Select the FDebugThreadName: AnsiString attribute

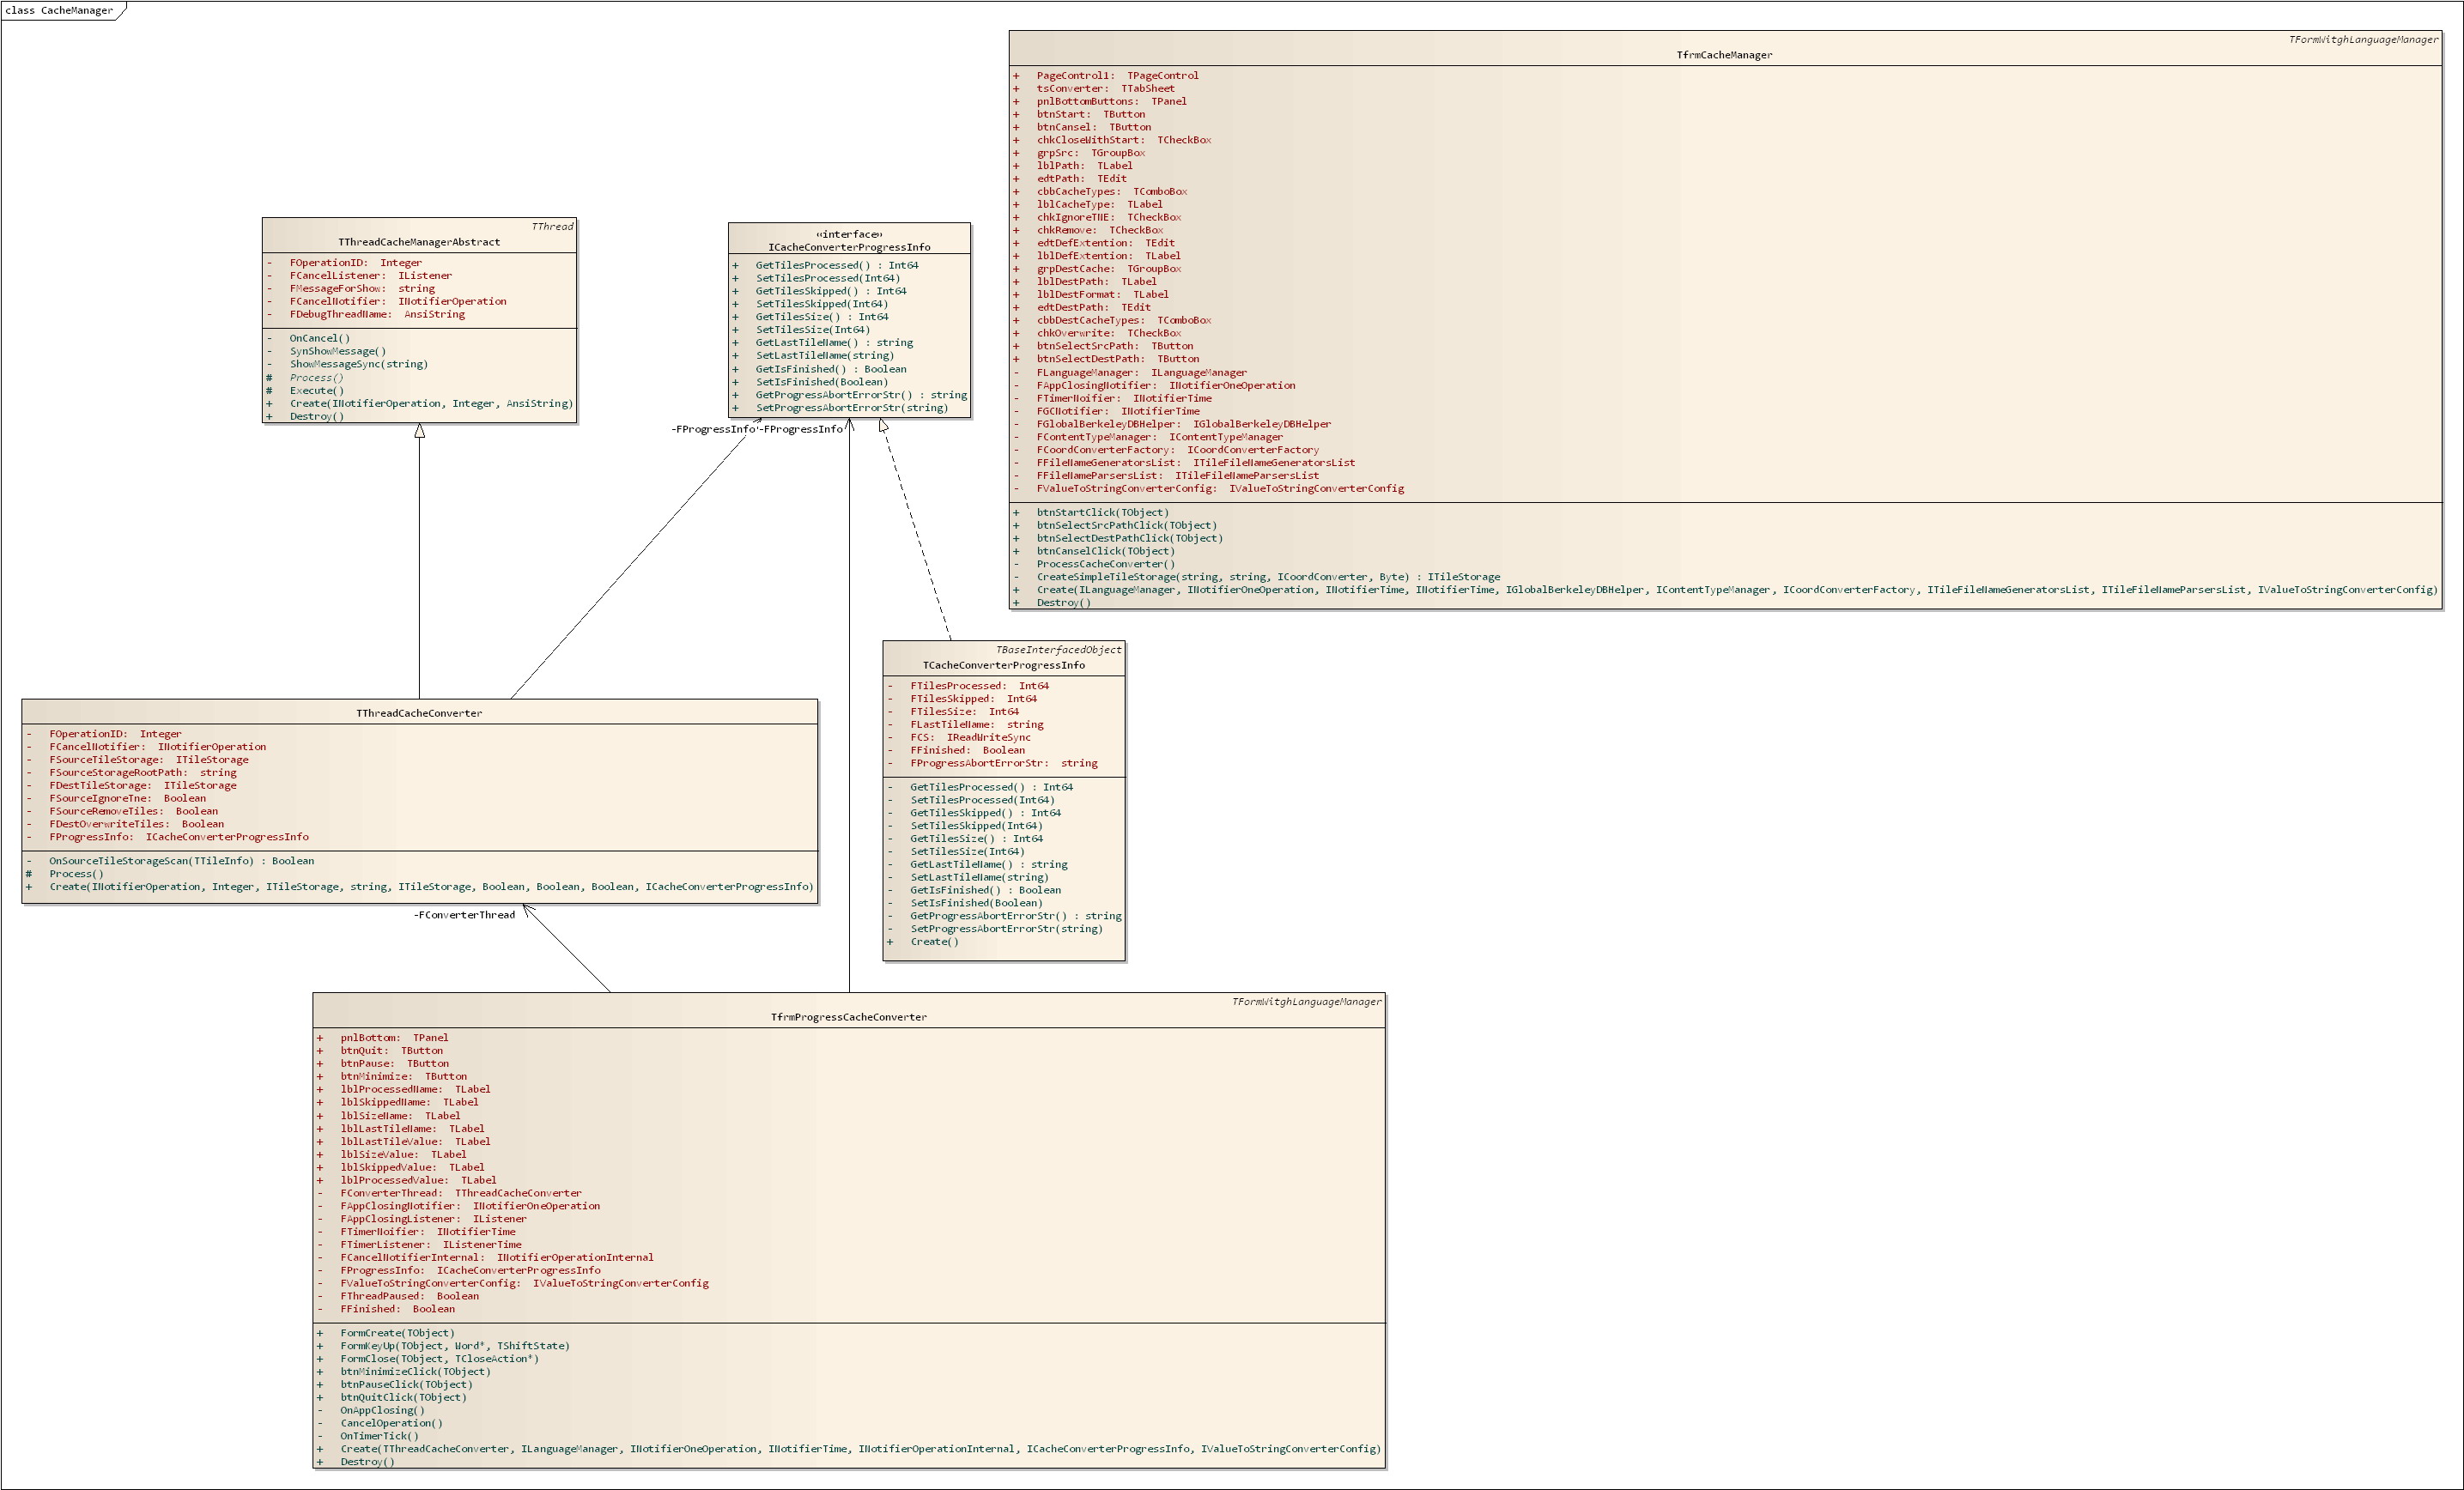(x=377, y=314)
